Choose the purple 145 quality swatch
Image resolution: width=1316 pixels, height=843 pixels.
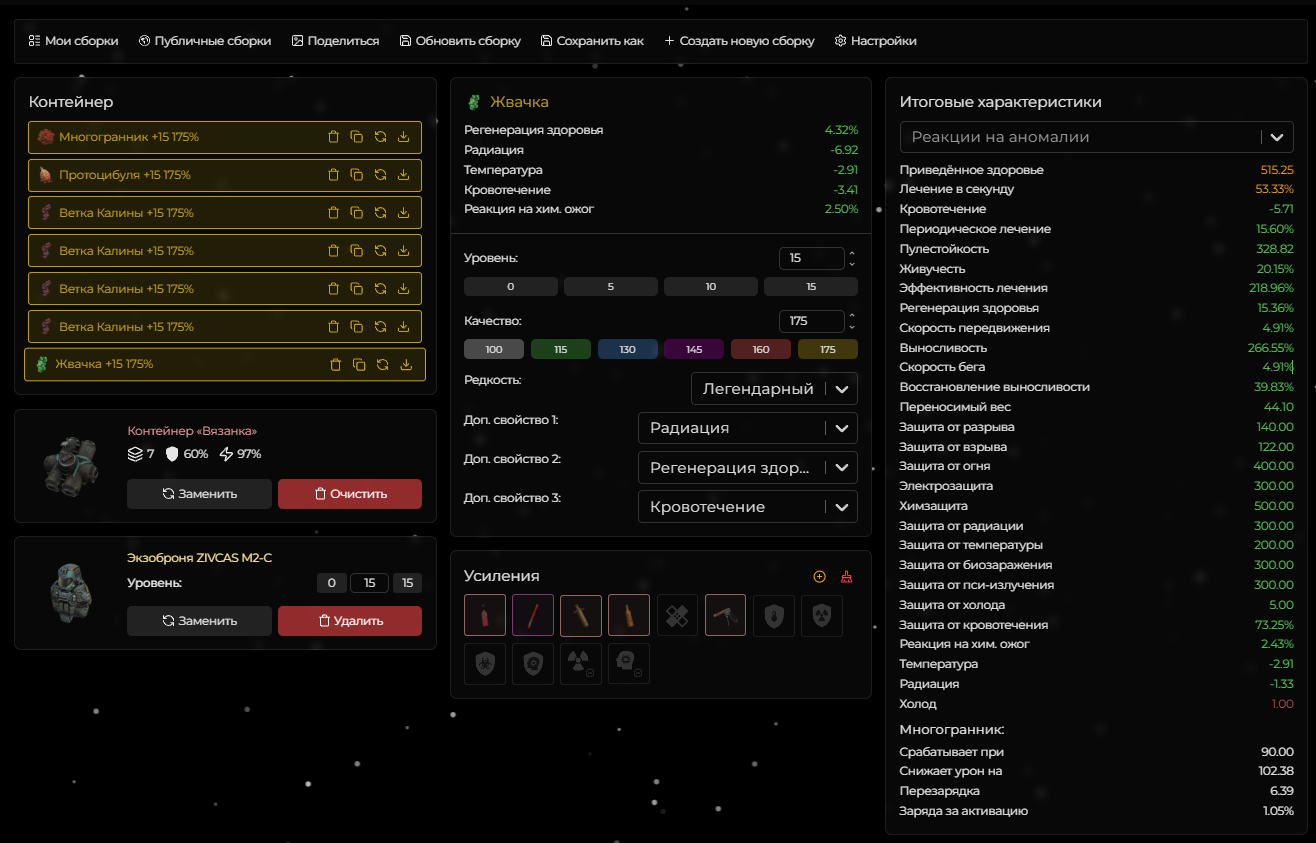point(694,349)
